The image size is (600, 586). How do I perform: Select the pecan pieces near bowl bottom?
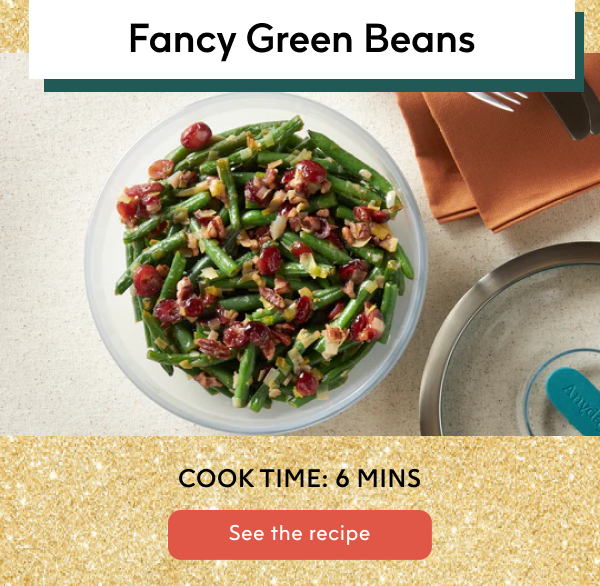point(213,348)
